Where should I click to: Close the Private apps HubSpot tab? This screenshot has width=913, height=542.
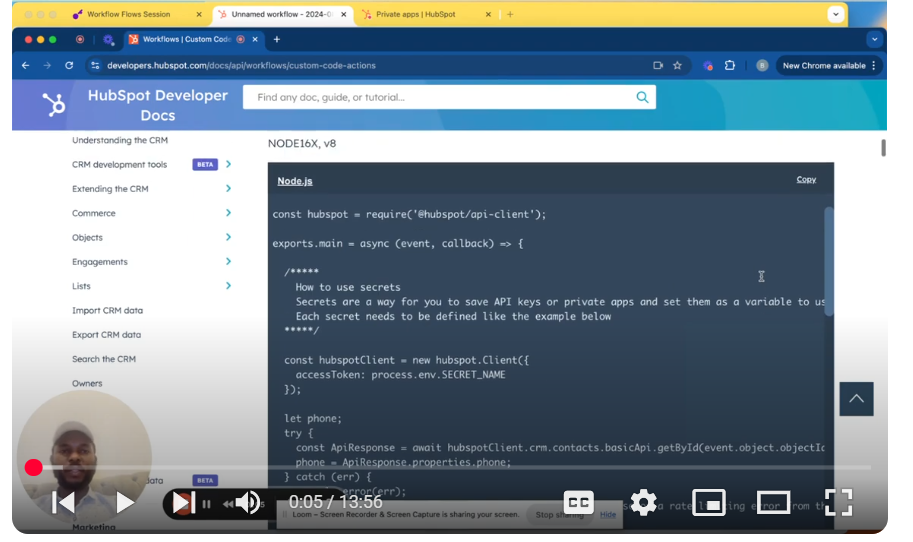pos(488,15)
